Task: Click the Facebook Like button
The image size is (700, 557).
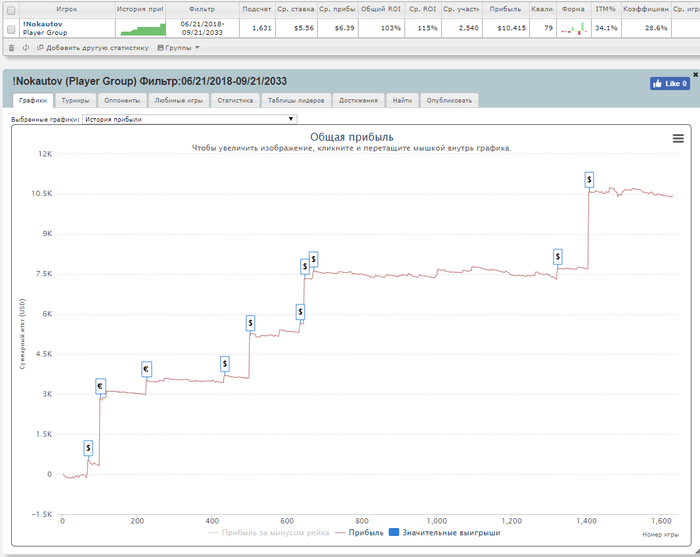Action: coord(670,83)
